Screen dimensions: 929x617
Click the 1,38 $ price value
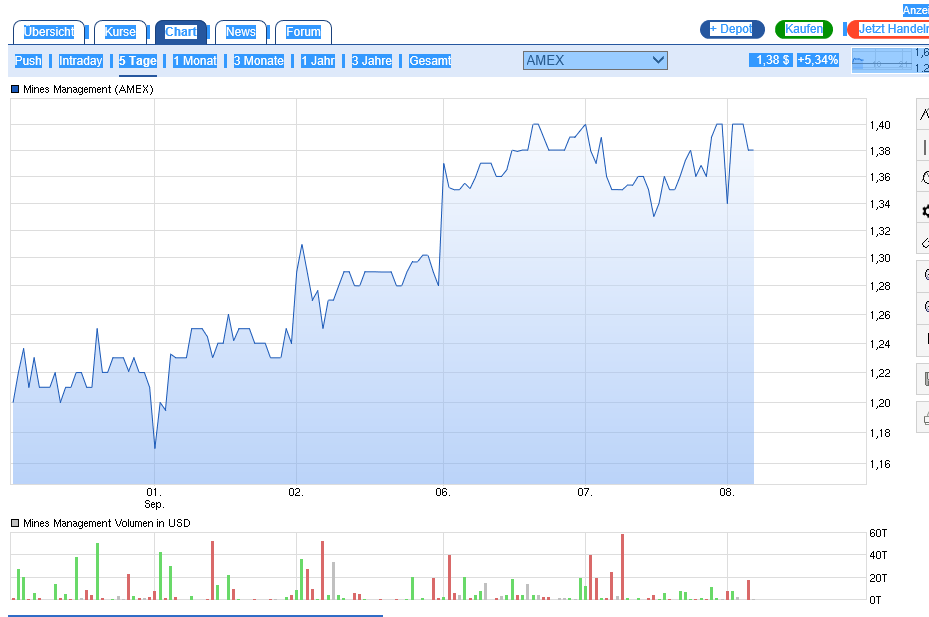[770, 60]
